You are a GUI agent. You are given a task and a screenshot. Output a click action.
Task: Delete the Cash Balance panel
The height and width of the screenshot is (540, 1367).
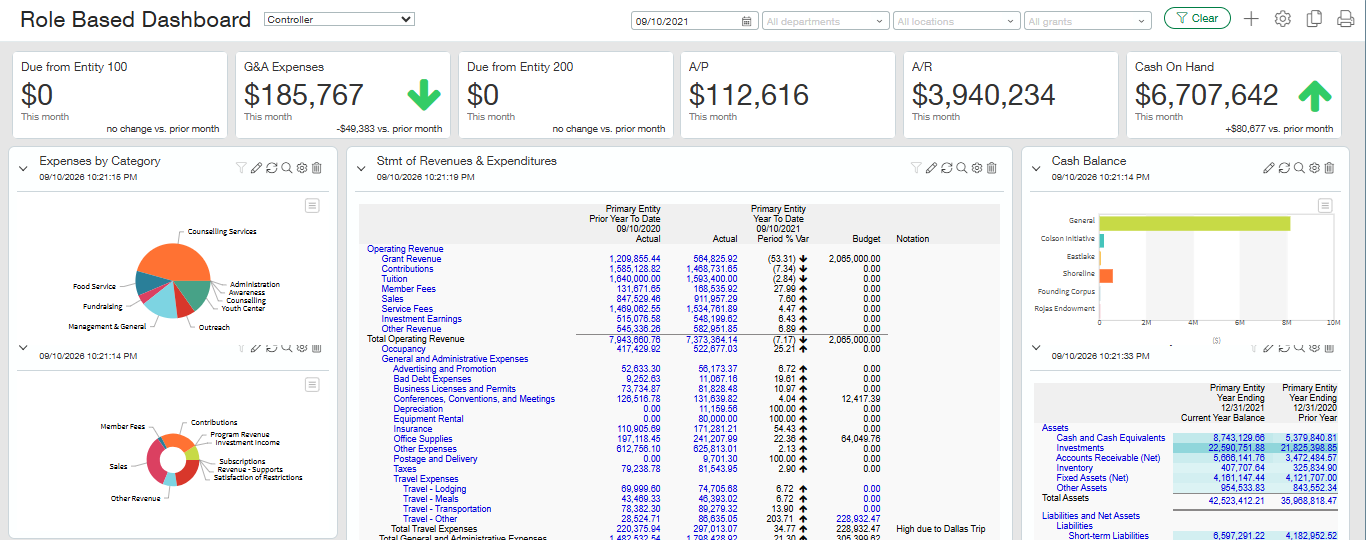(x=1329, y=168)
